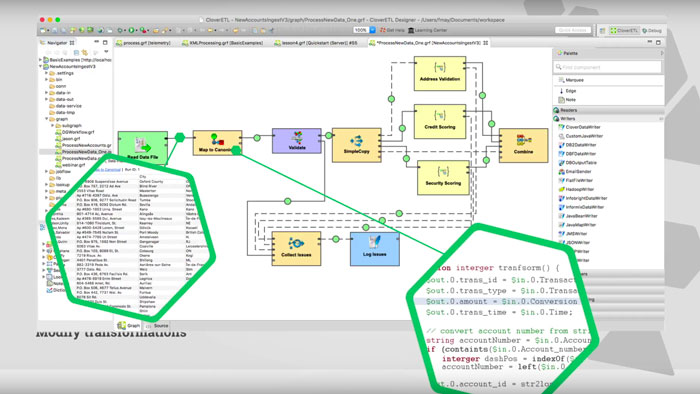Click the SimpleCopy component node
Viewport: 700px width, 394px height.
(356, 145)
